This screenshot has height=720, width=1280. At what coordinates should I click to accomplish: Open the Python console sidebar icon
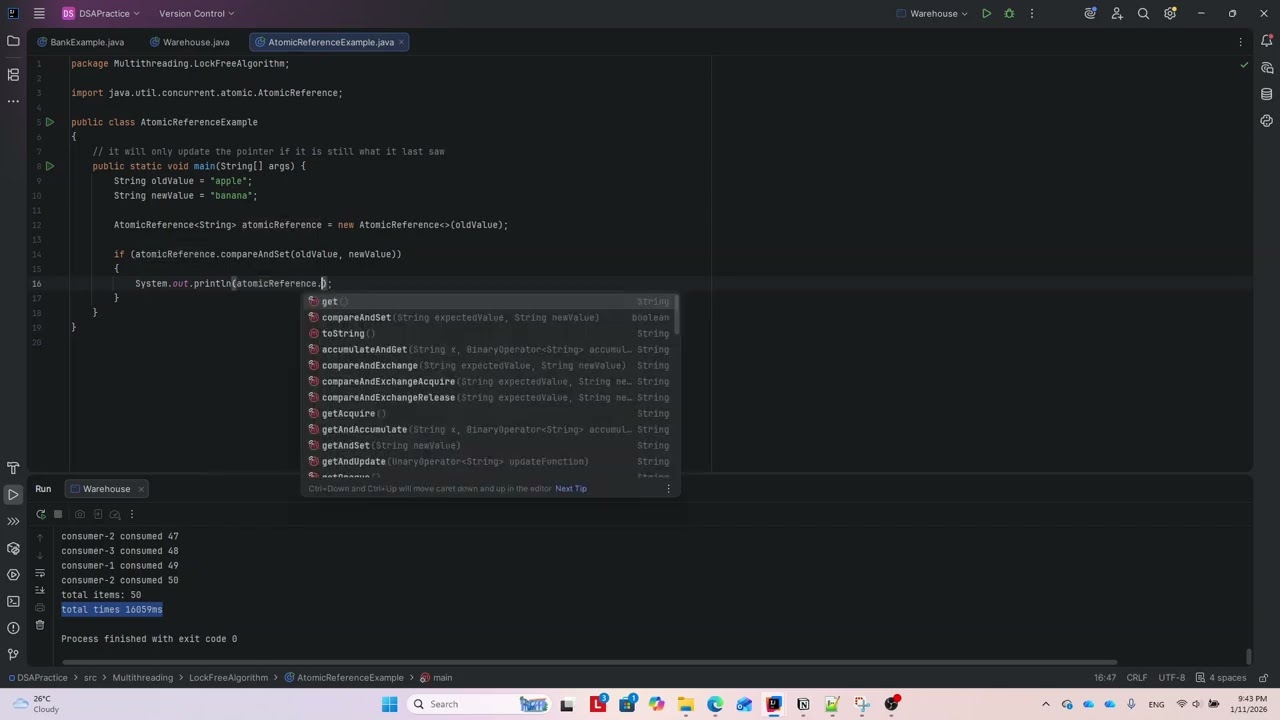coord(1267,121)
